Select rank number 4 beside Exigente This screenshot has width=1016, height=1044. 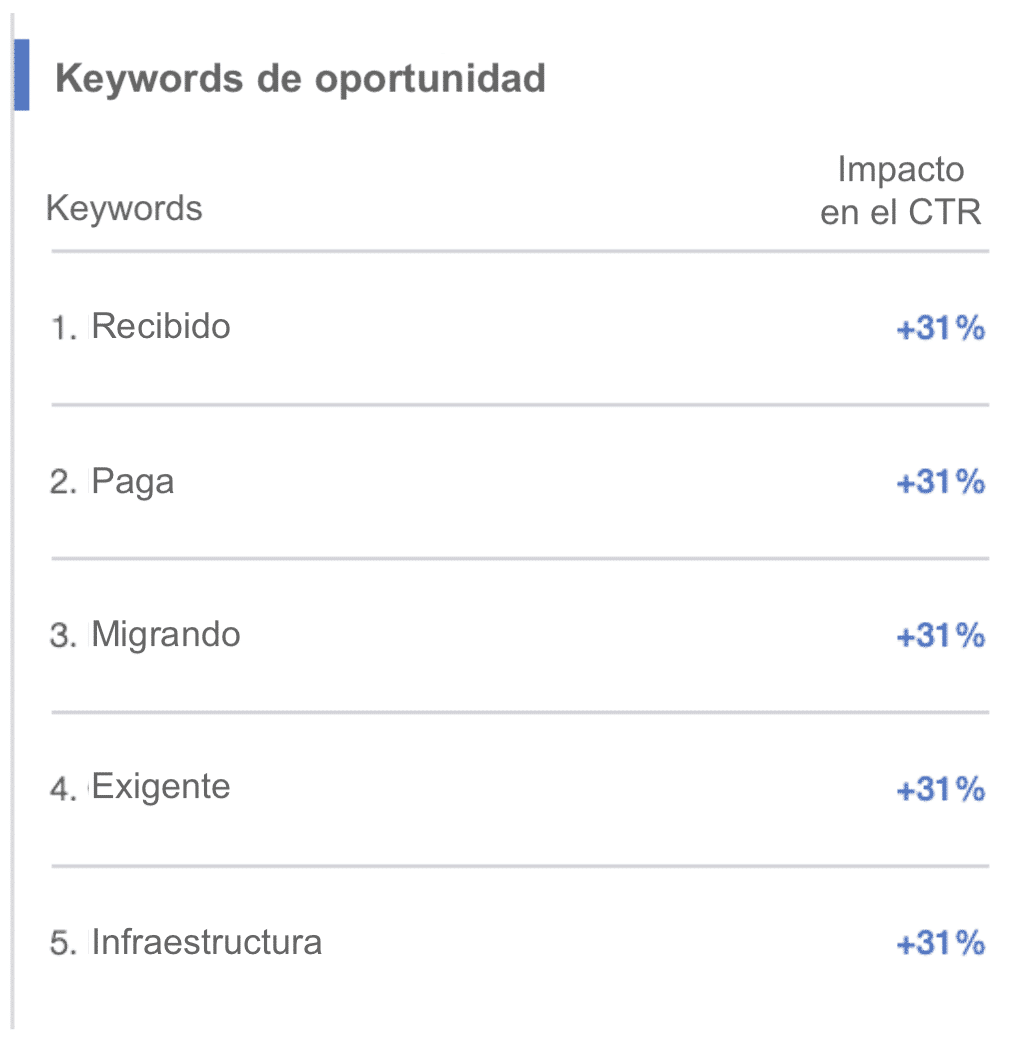pyautogui.click(x=65, y=790)
